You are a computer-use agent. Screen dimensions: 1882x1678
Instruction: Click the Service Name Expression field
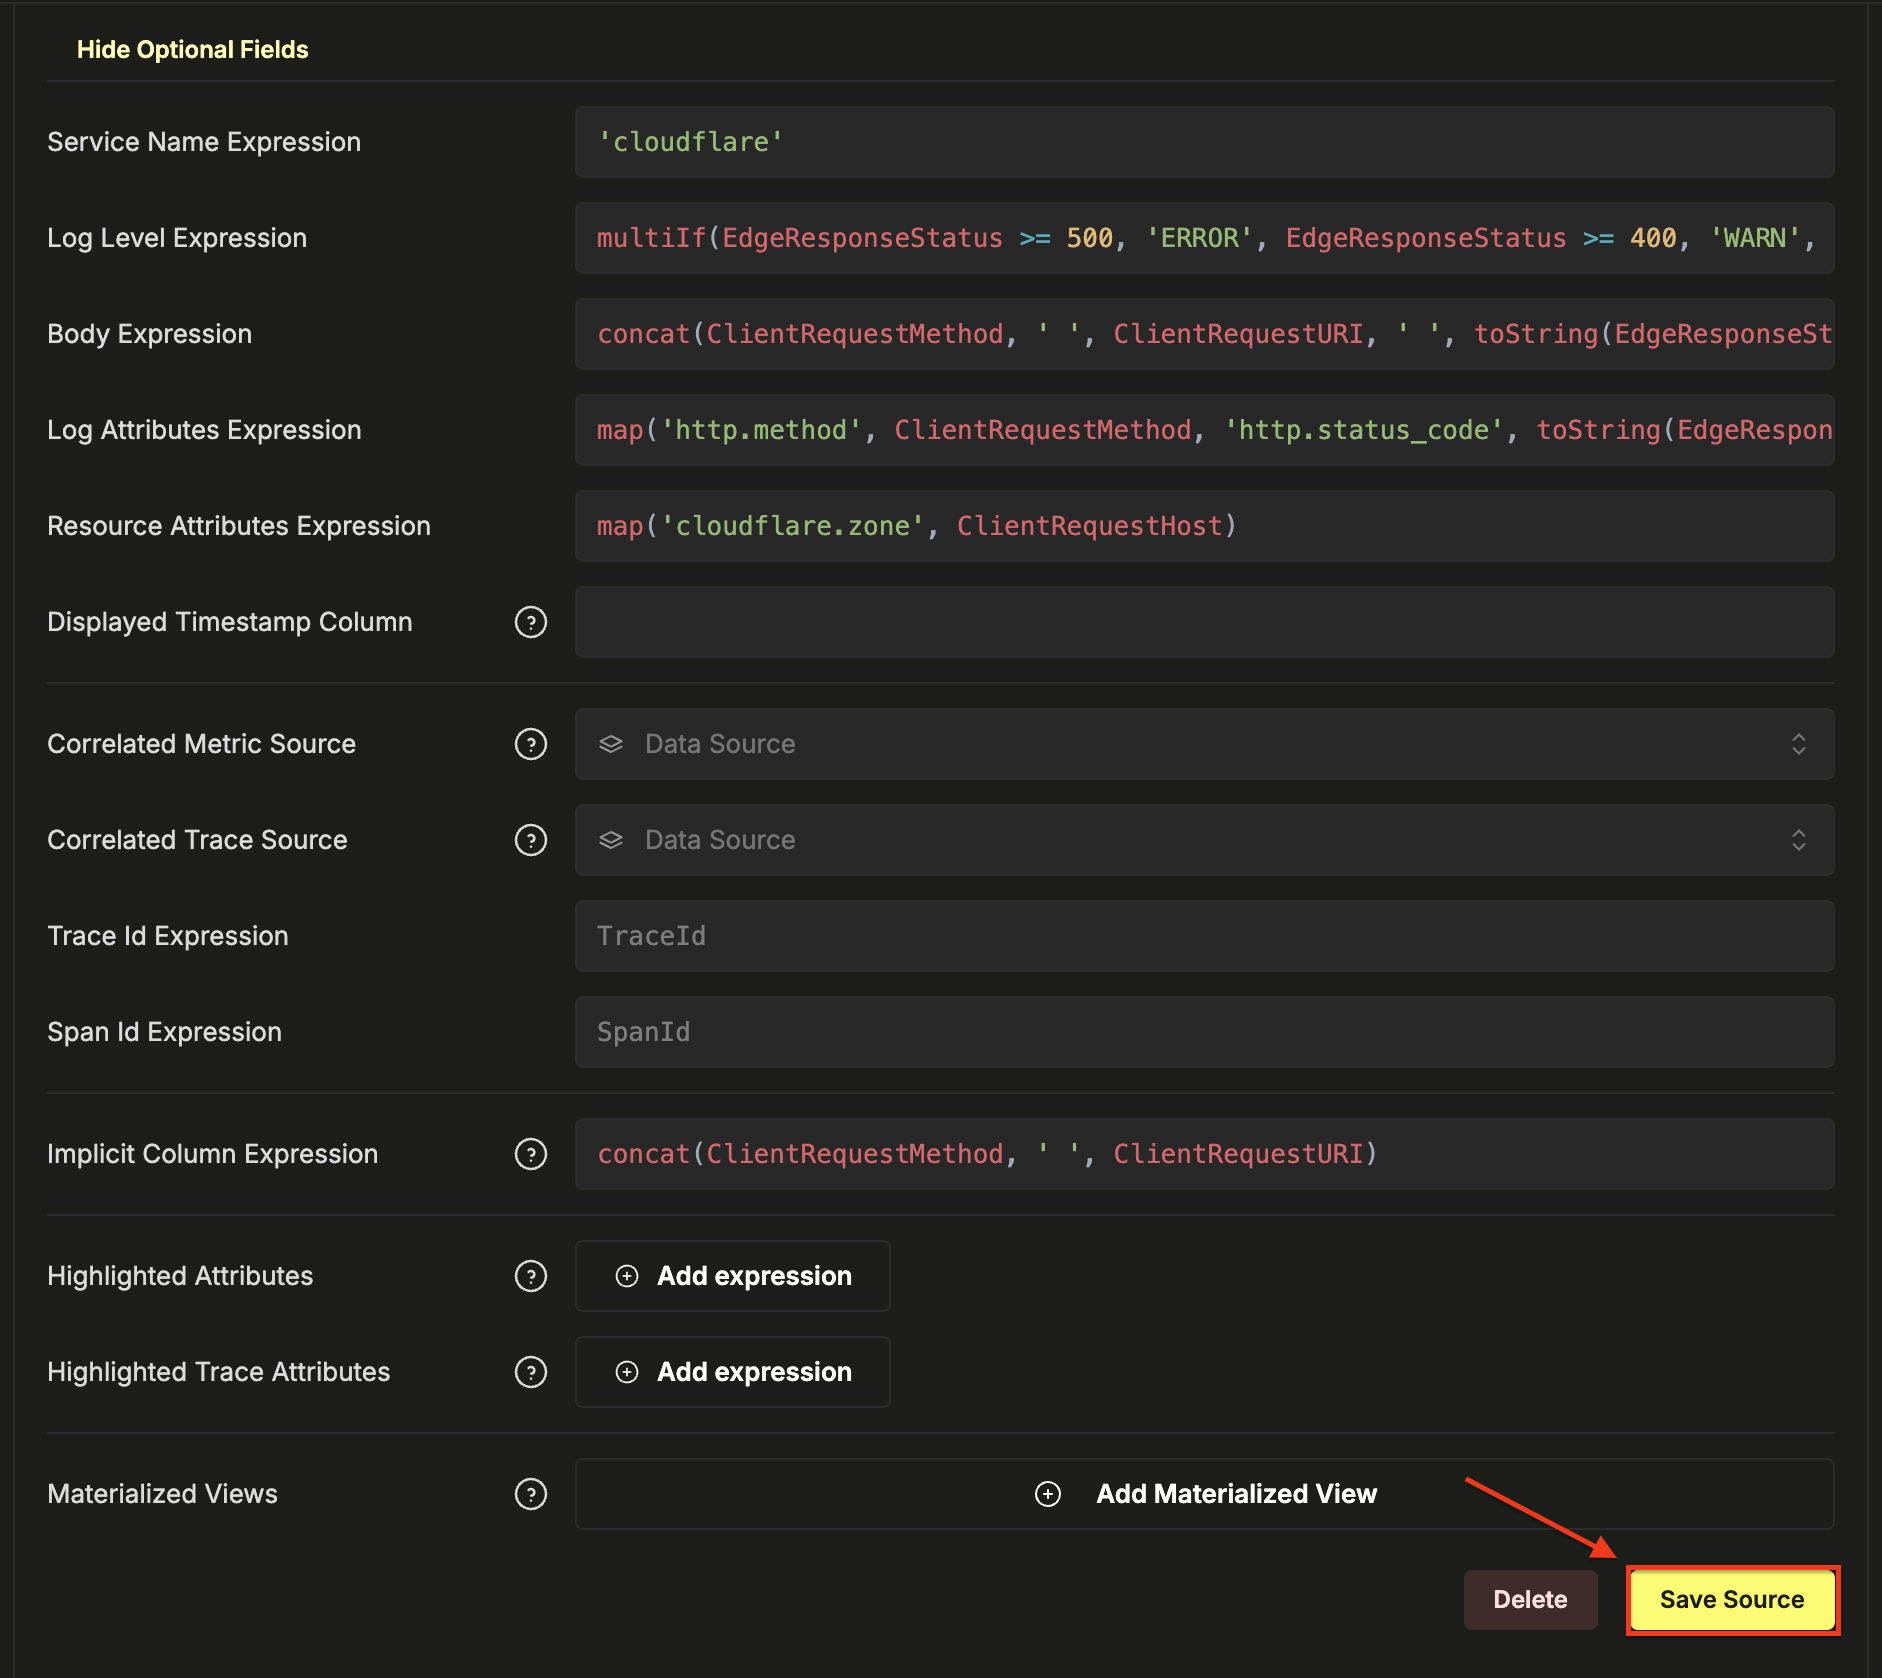tap(1203, 142)
